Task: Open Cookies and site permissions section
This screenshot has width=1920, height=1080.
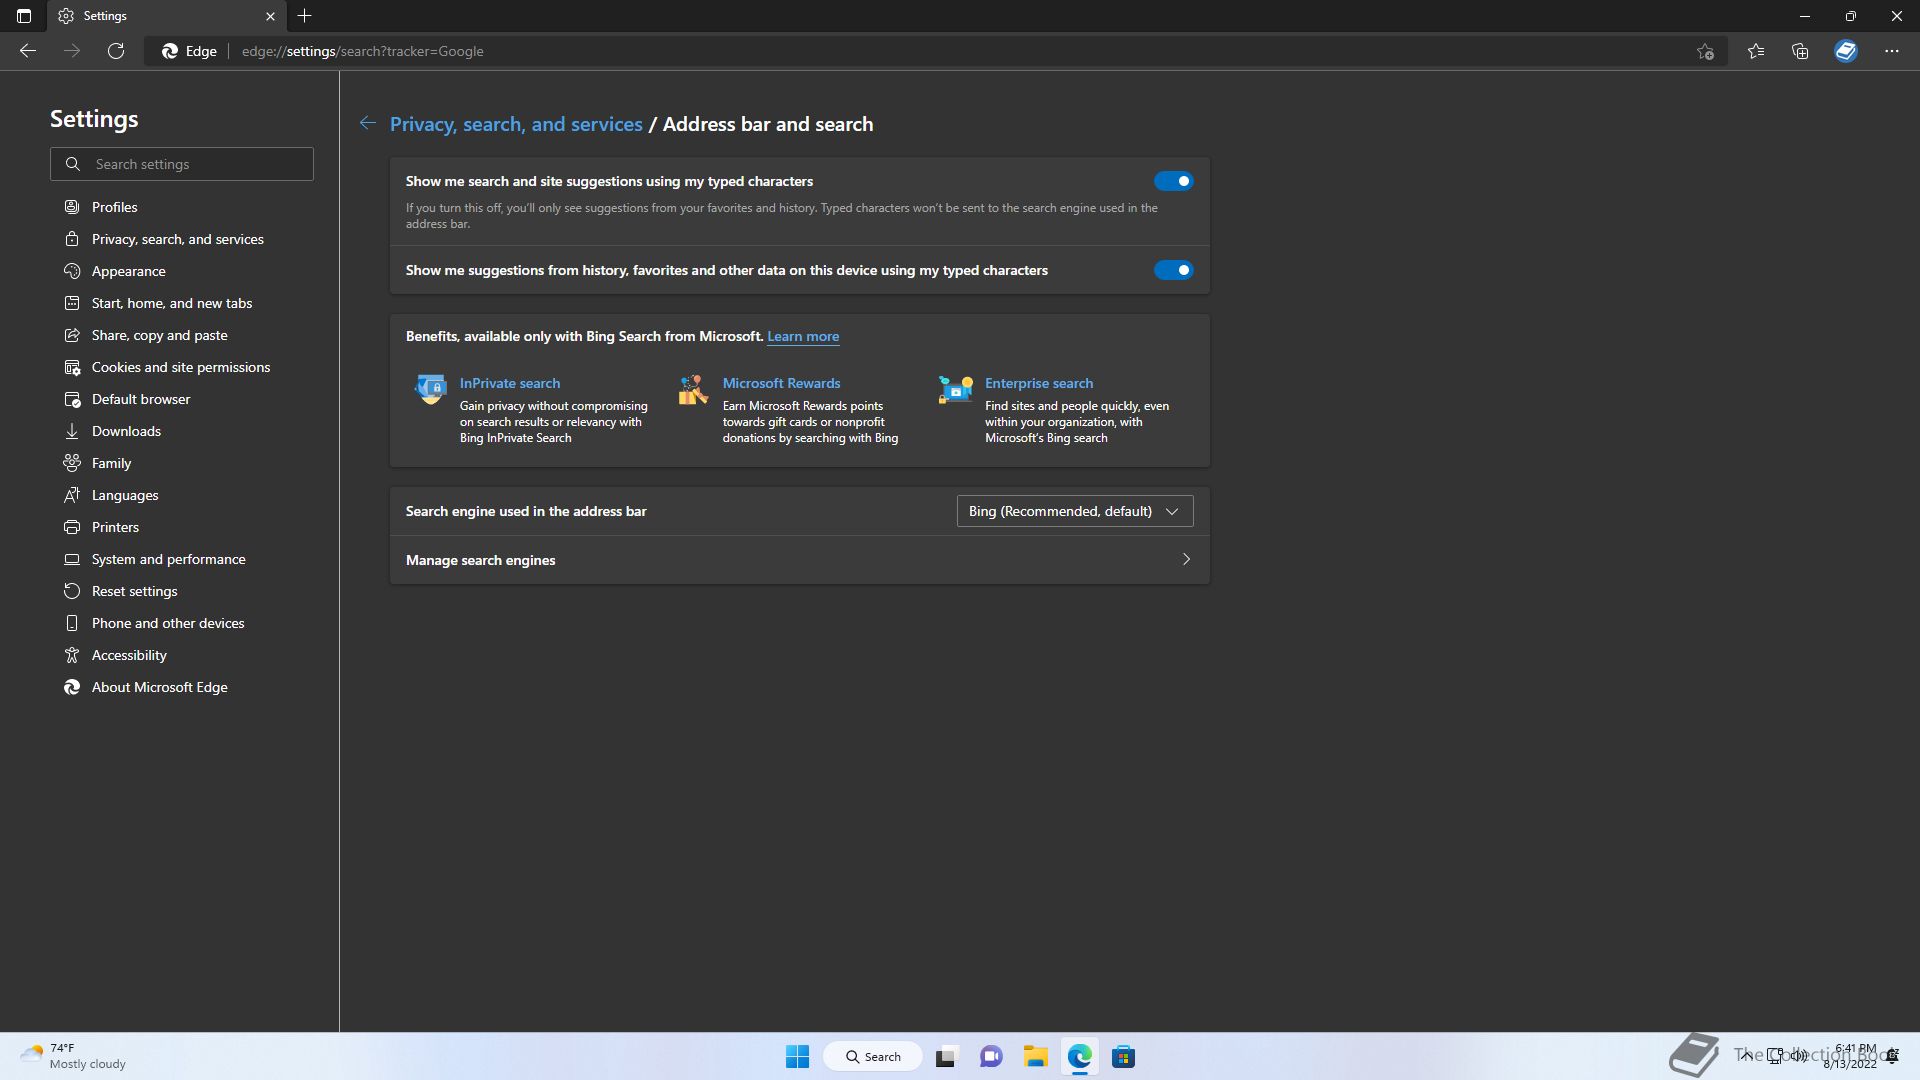Action: point(181,367)
